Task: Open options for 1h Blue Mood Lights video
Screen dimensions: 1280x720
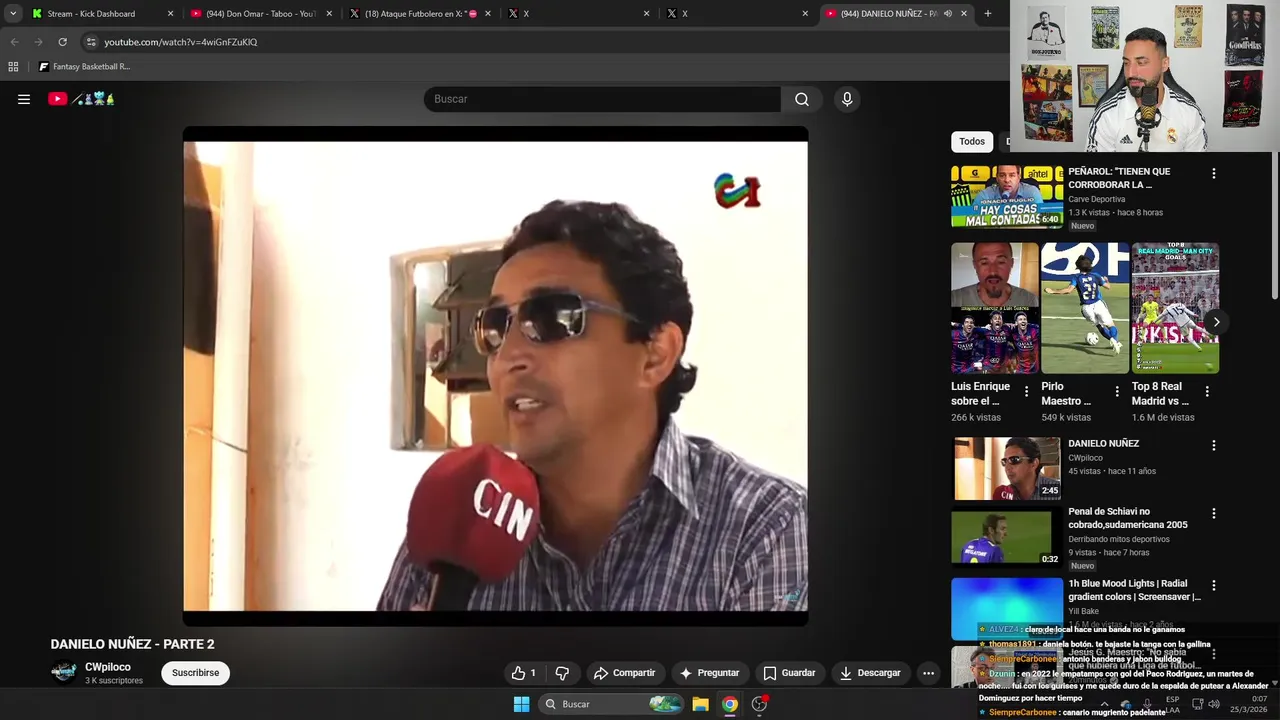Action: click(1214, 585)
